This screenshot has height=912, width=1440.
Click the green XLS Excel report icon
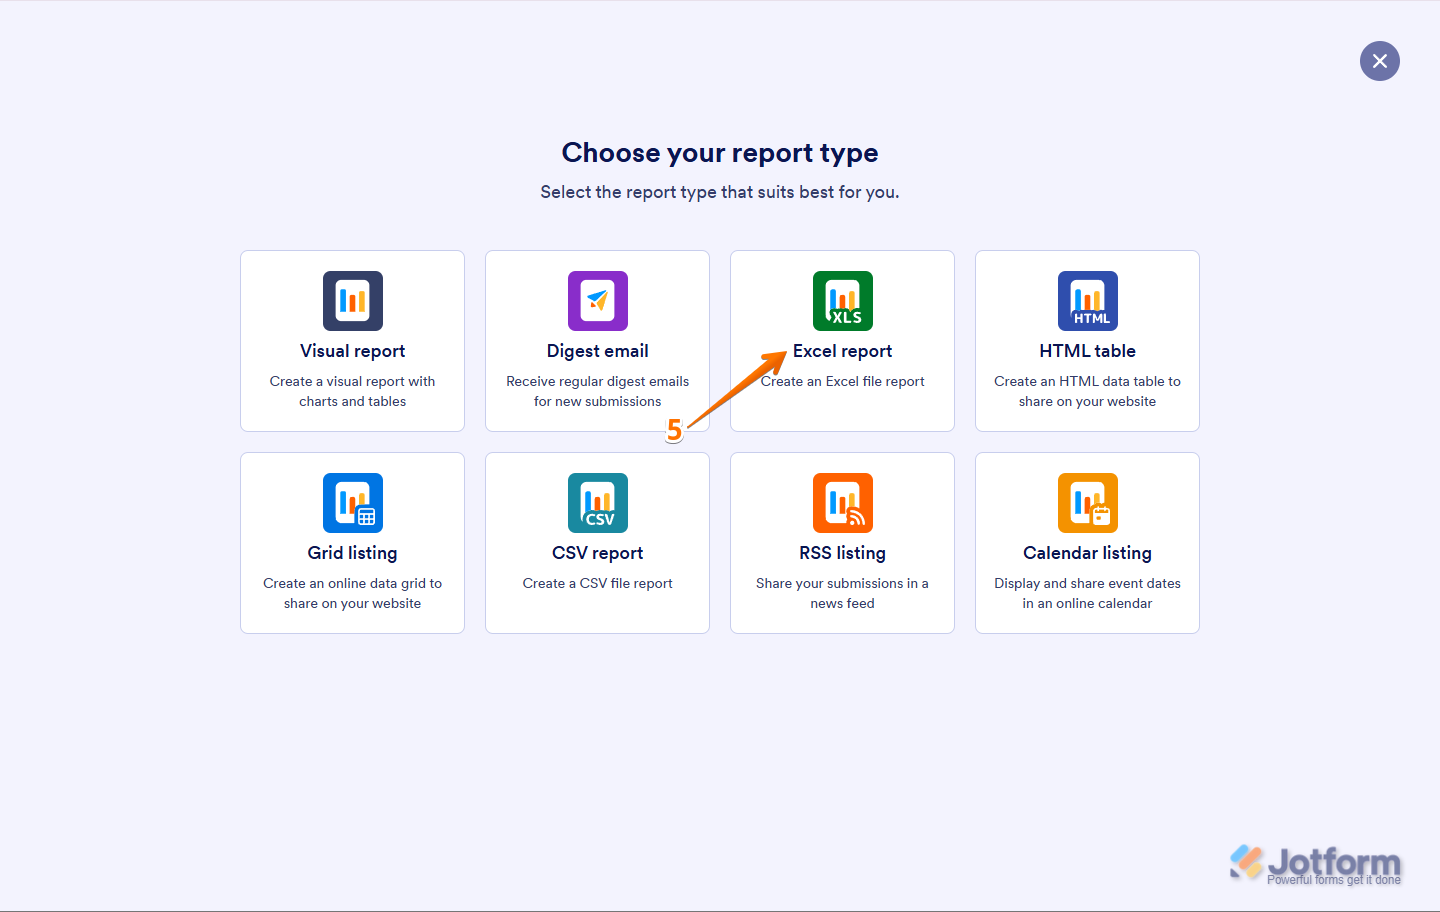(x=842, y=301)
